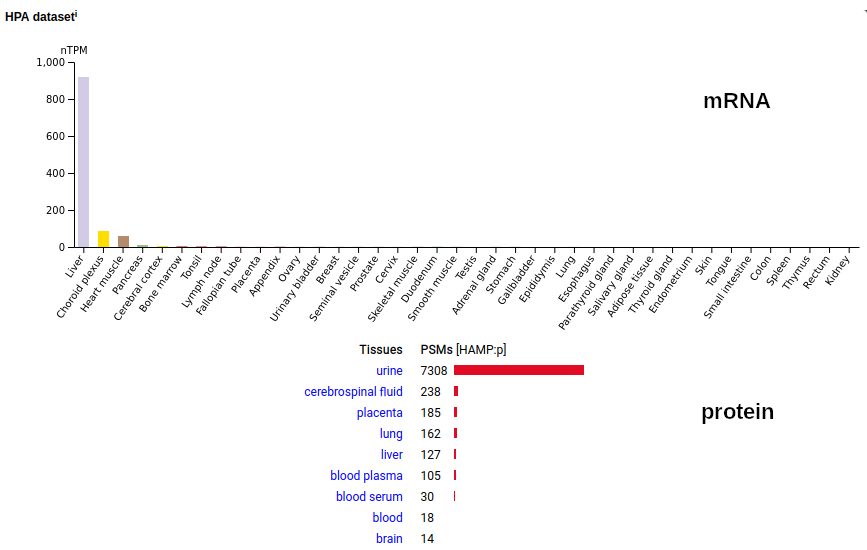Select the placenta tissue link
867x550 pixels.
tap(379, 413)
